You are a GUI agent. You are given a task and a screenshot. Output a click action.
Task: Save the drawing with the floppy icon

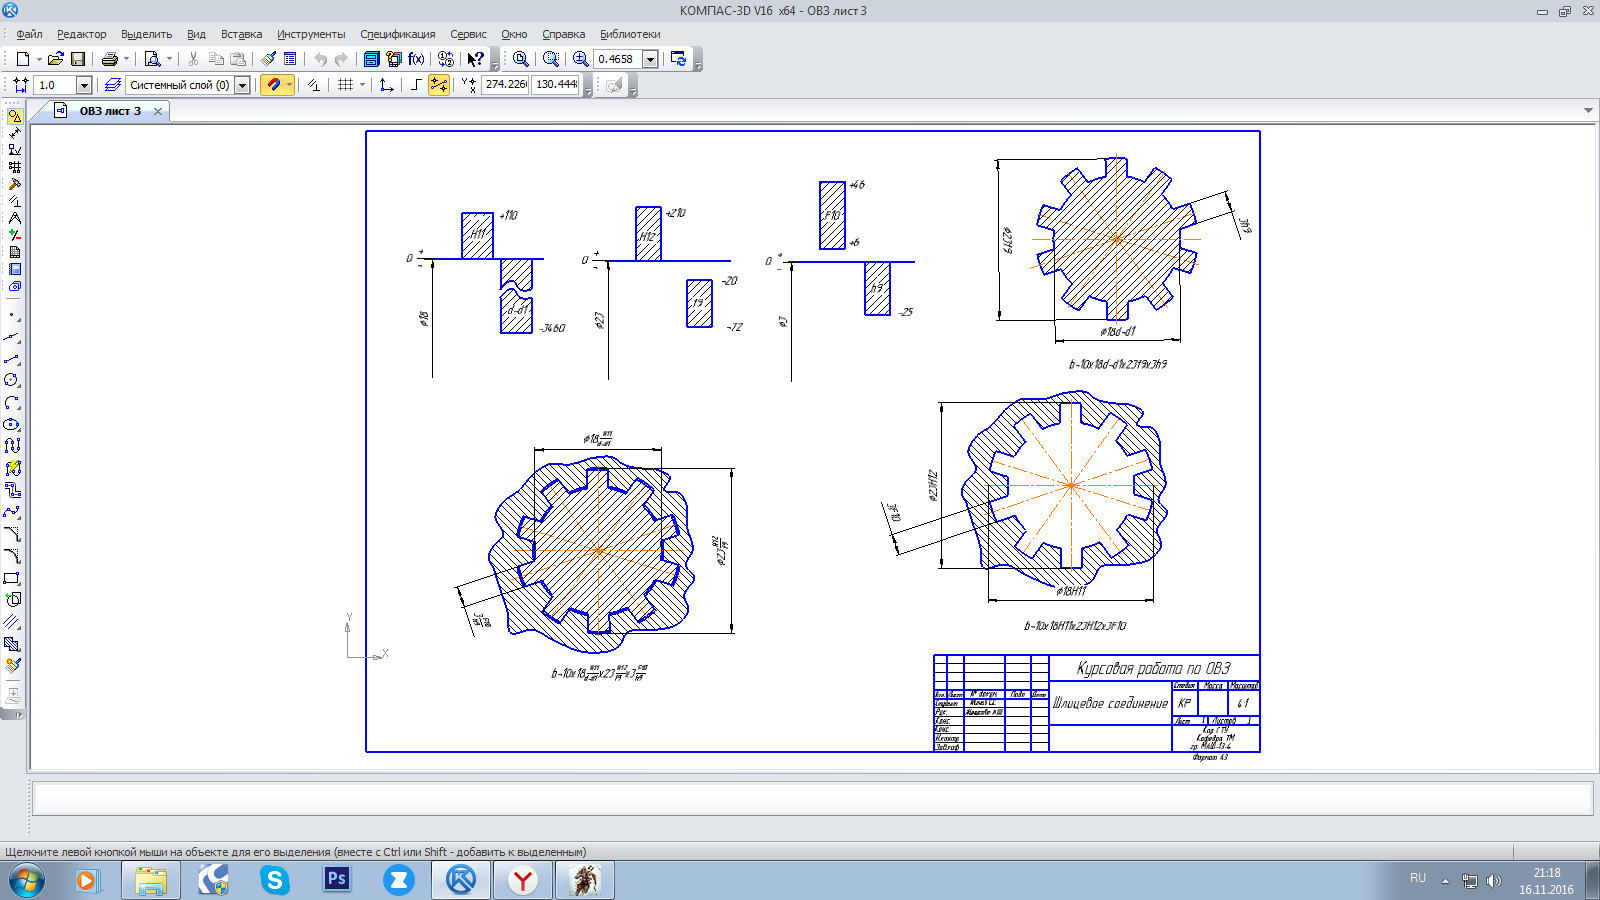pos(78,59)
